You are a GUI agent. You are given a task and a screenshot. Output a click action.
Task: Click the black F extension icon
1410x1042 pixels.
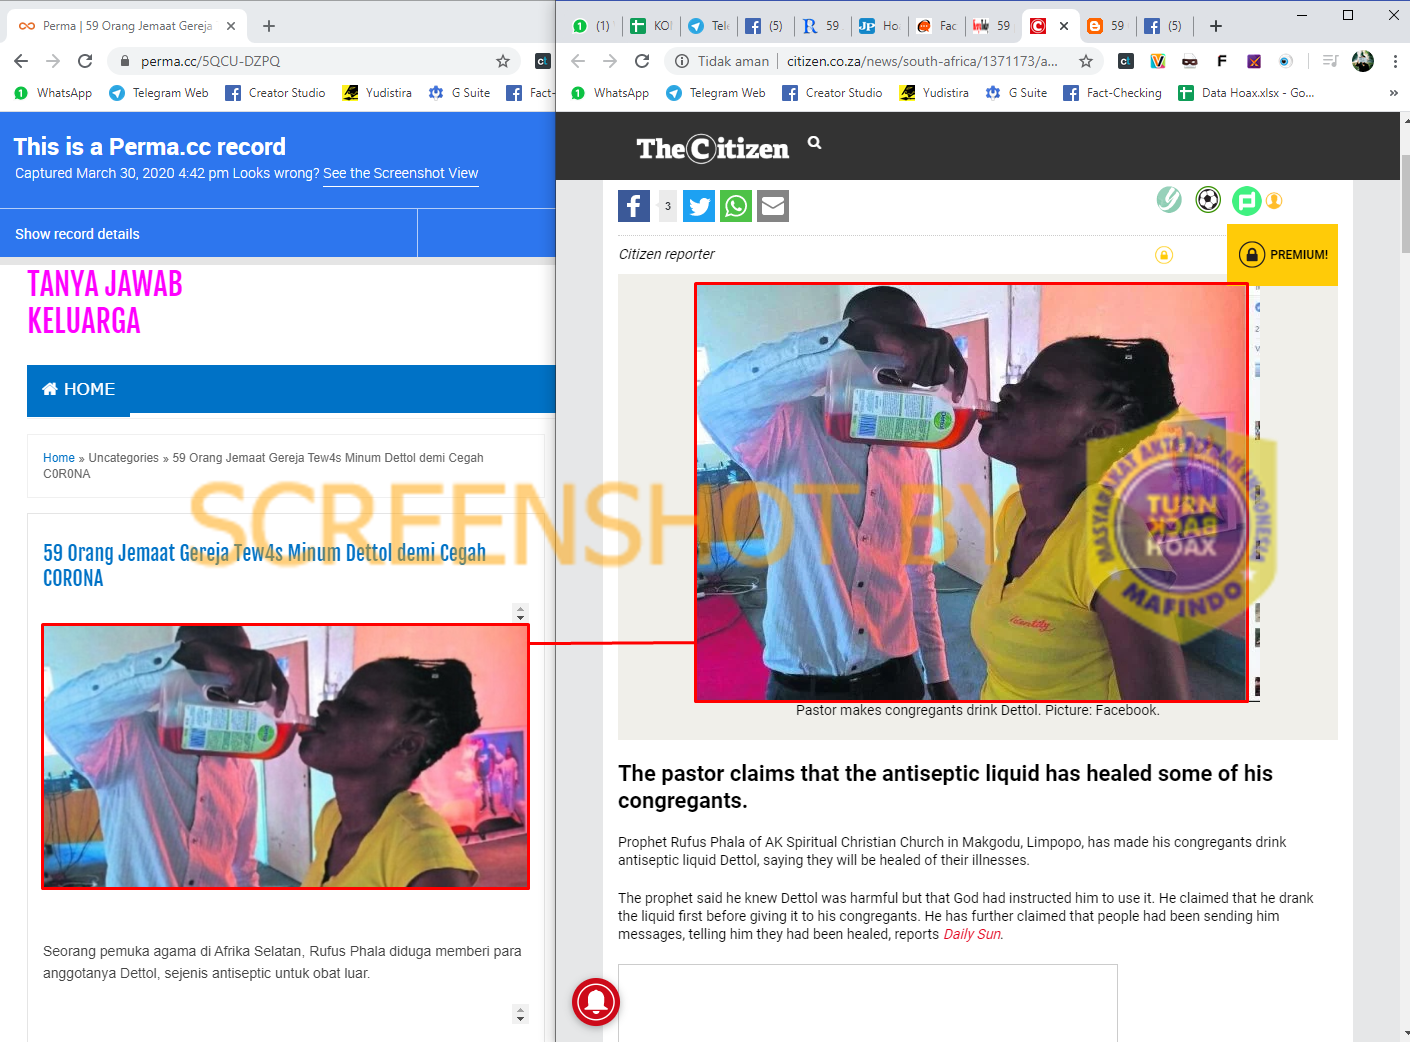[x=1222, y=61]
